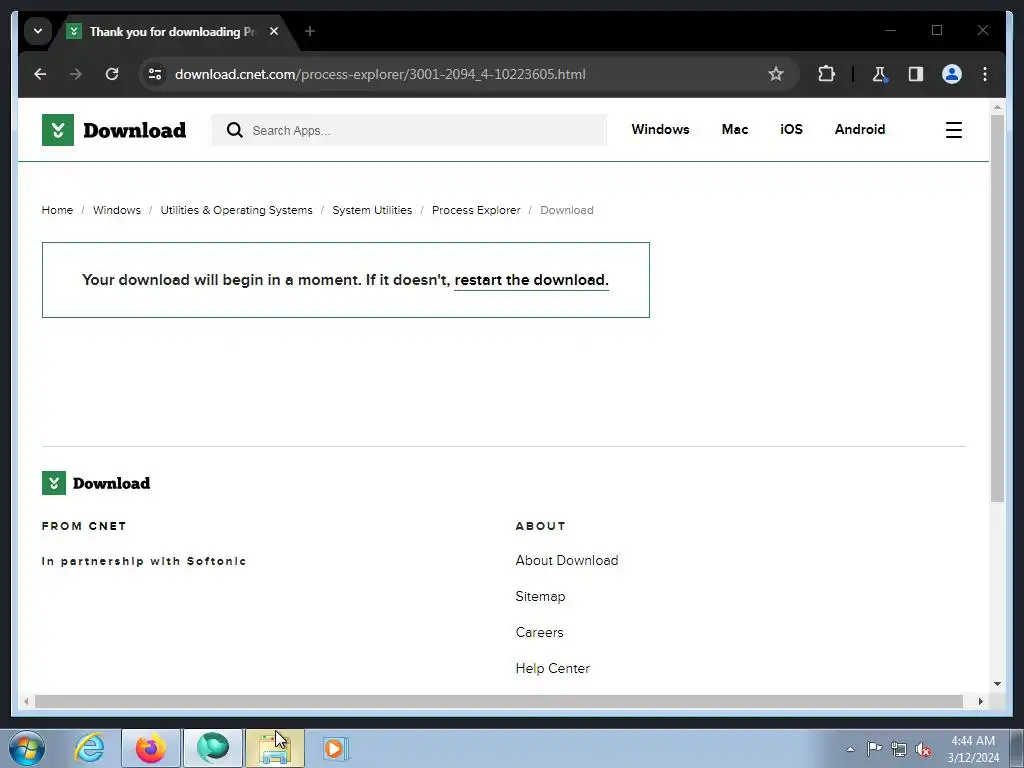The image size is (1024, 768).
Task: Close the 'Thank you for downloading' tab
Action: (274, 31)
